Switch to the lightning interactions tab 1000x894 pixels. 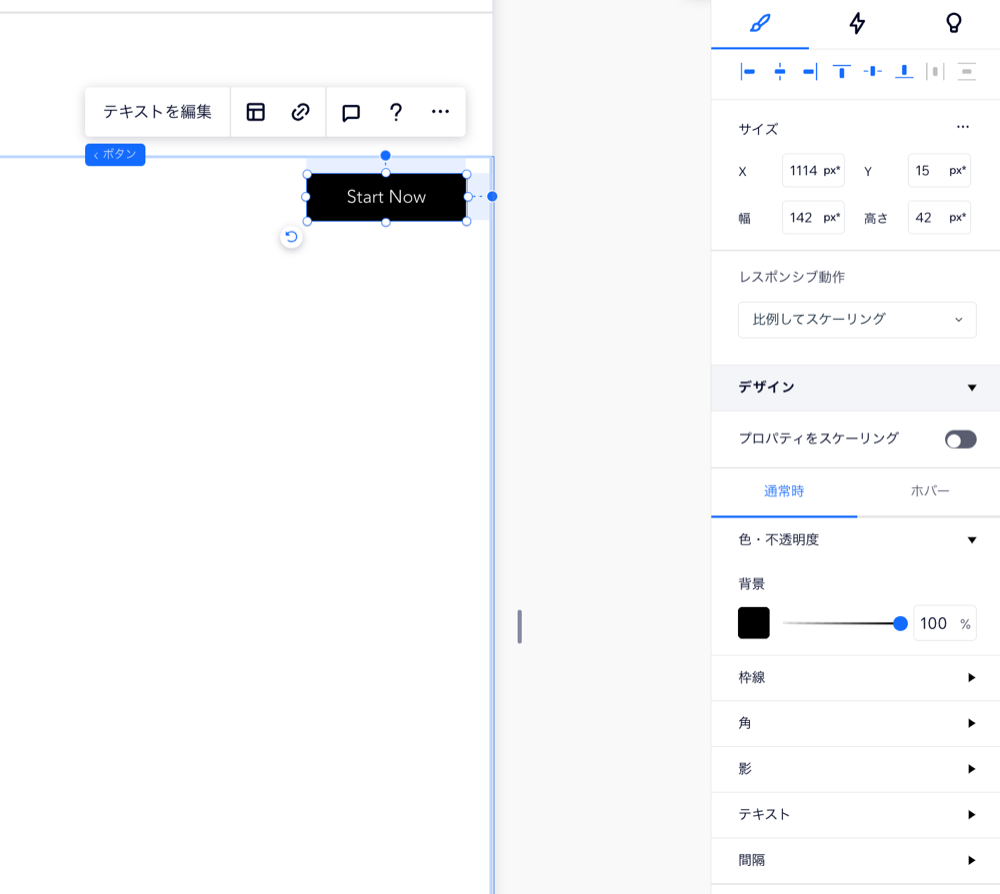[x=857, y=24]
